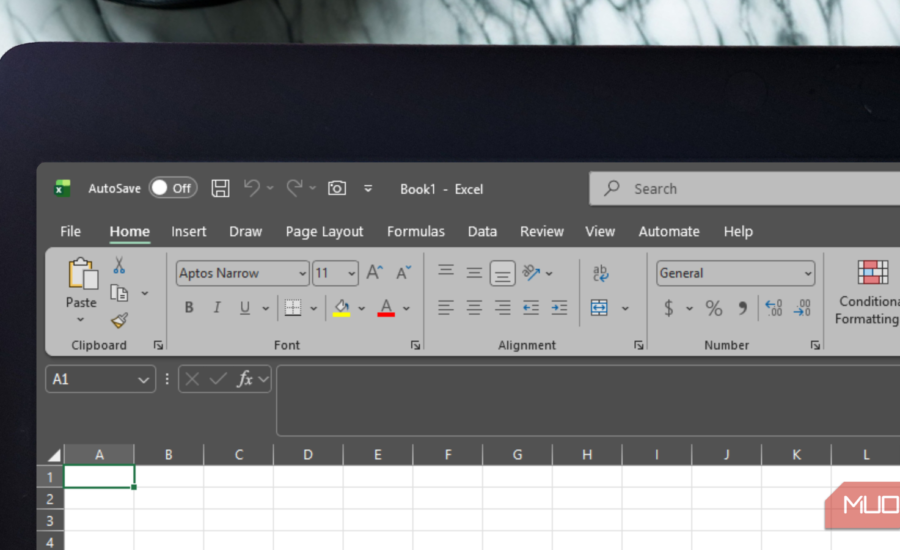Switch to the Insert tab

pos(188,231)
